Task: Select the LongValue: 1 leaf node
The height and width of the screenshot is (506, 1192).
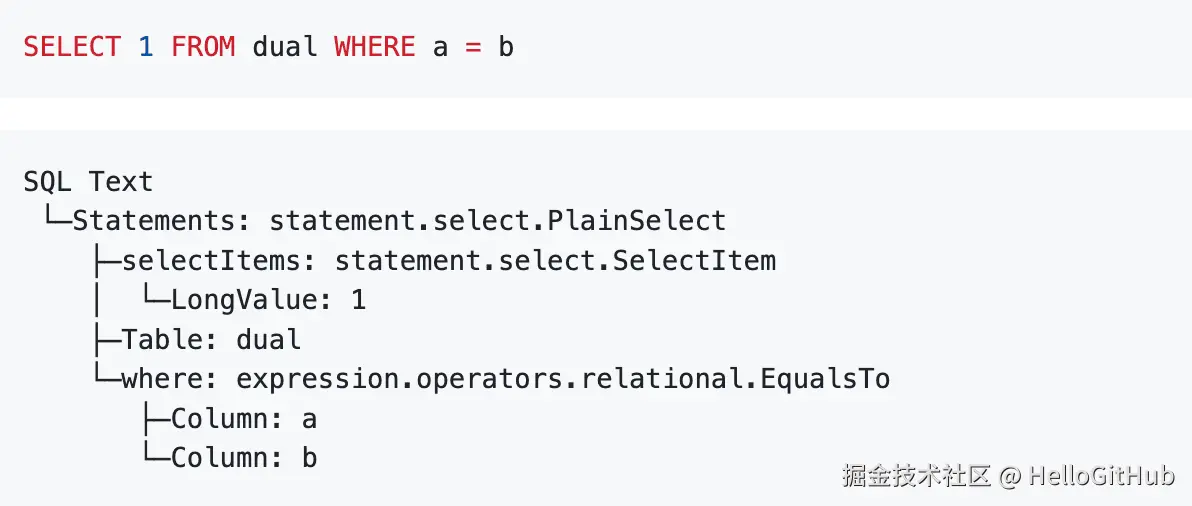Action: 268,300
